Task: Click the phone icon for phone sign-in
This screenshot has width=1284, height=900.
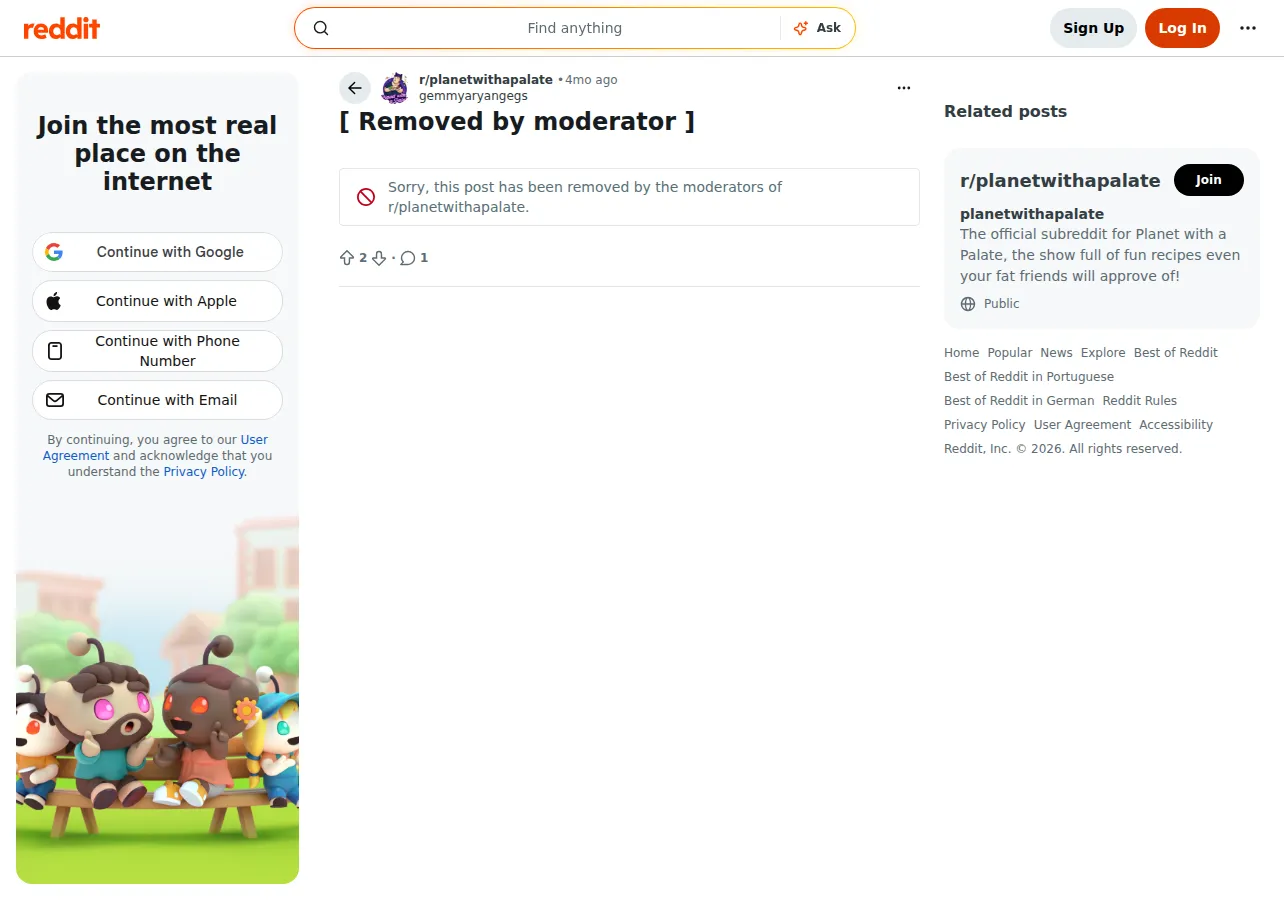Action: (x=55, y=351)
